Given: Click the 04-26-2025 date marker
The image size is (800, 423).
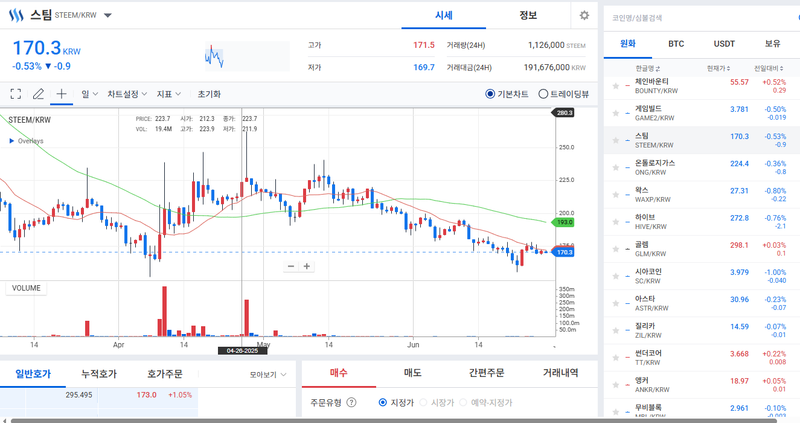Looking at the screenshot, I should tap(242, 351).
